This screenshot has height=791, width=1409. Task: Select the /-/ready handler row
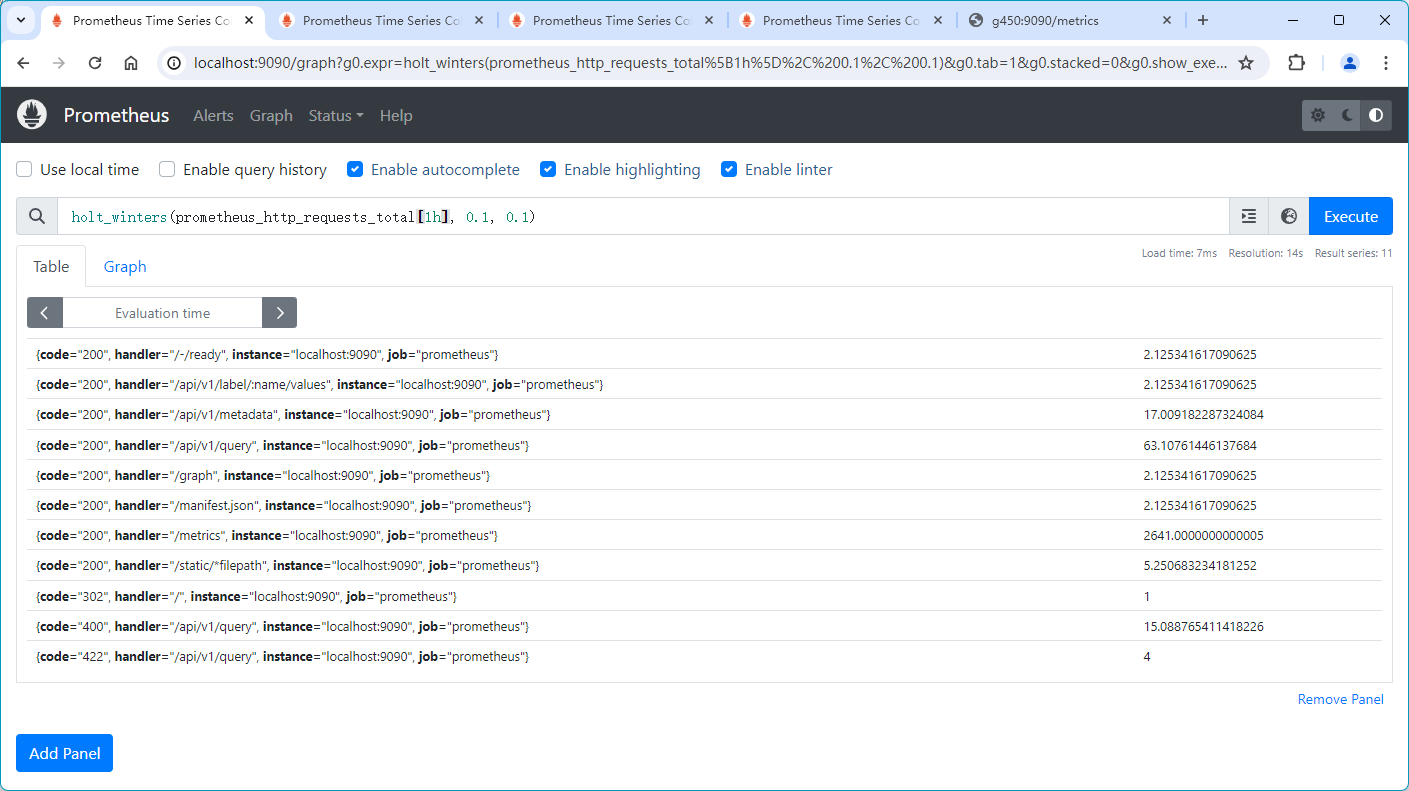[x=704, y=354]
